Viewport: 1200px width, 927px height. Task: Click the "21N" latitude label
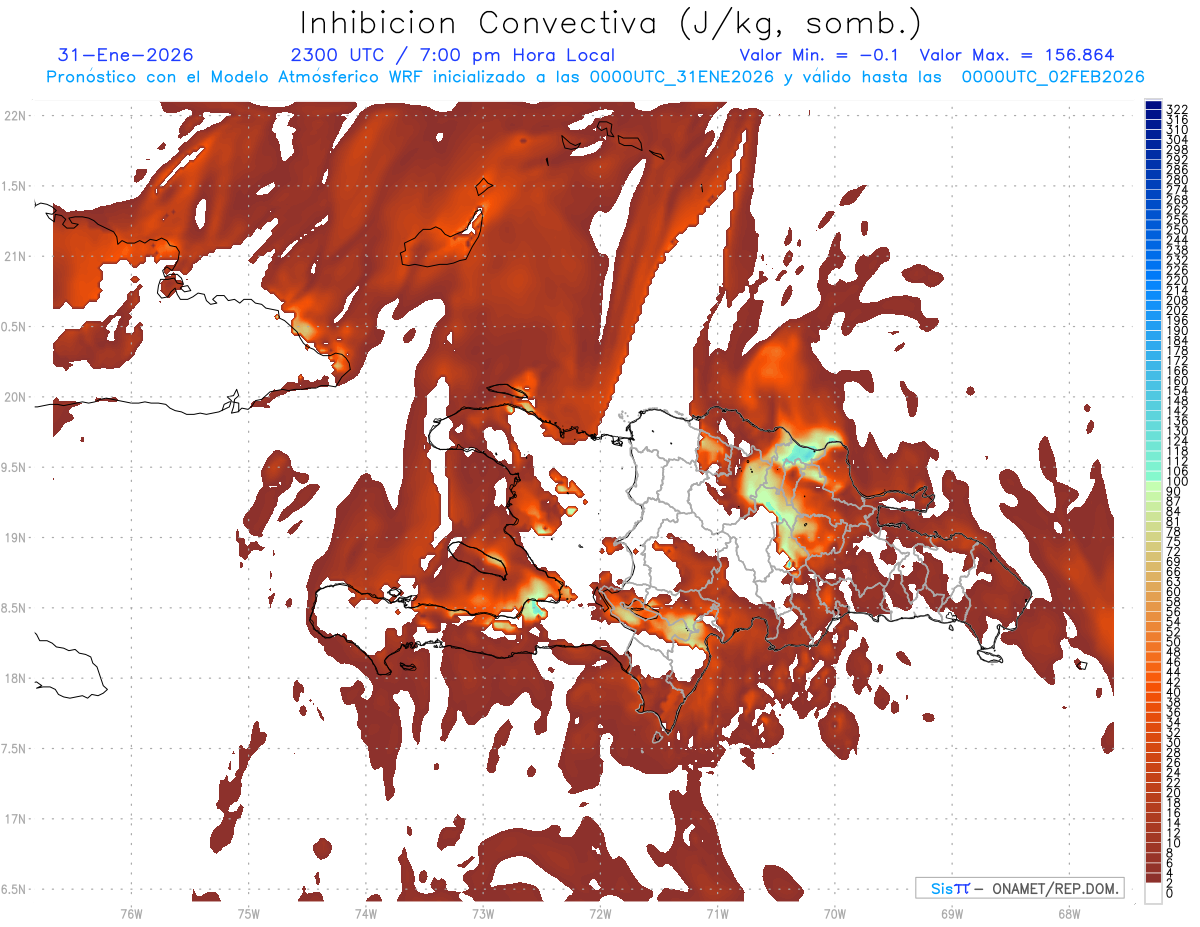[15, 256]
